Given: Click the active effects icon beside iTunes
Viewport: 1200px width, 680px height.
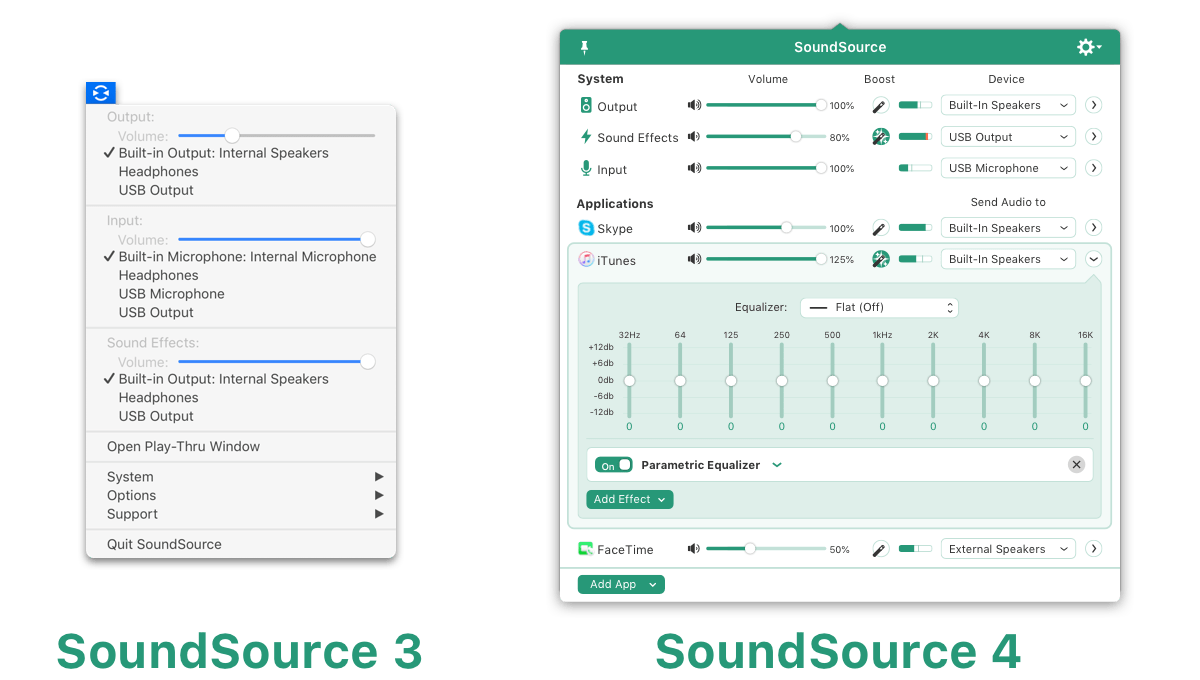Looking at the screenshot, I should coord(880,259).
